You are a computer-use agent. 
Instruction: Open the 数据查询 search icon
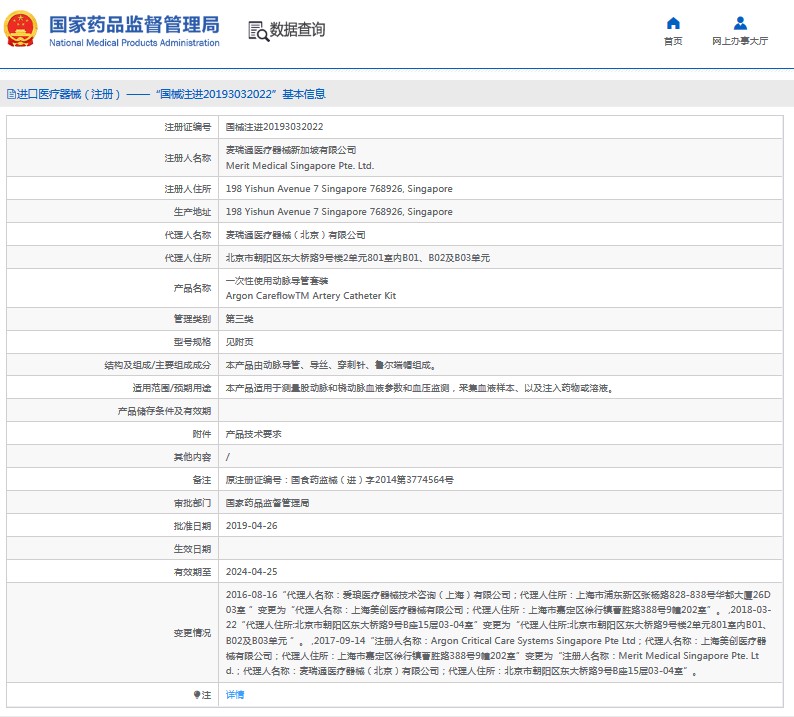pos(258,31)
